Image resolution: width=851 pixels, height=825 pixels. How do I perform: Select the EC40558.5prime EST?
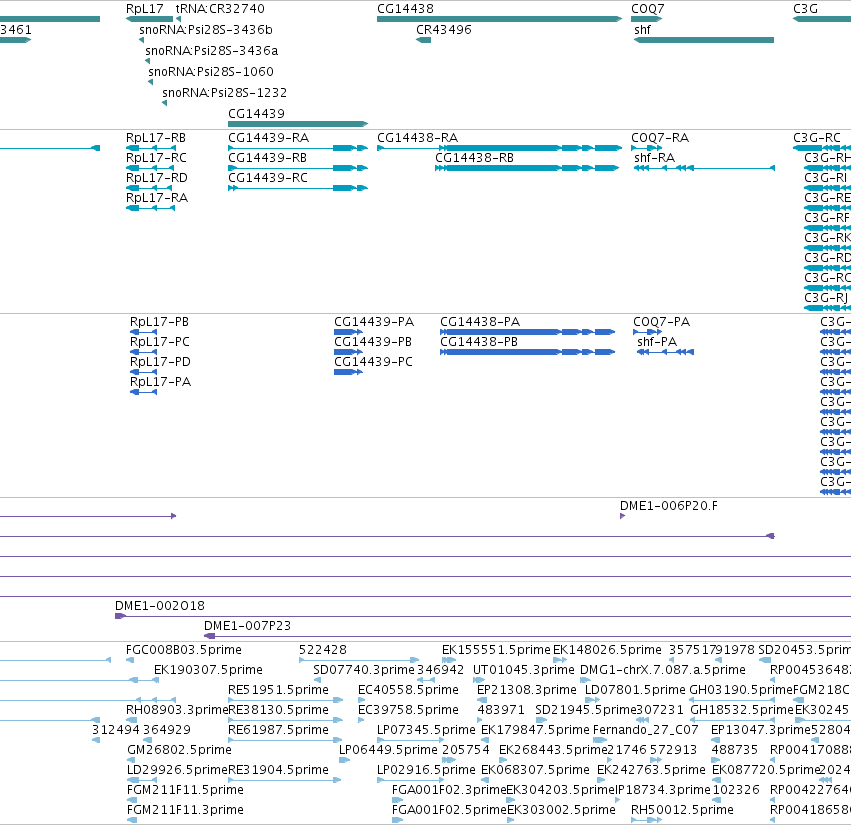(361, 700)
